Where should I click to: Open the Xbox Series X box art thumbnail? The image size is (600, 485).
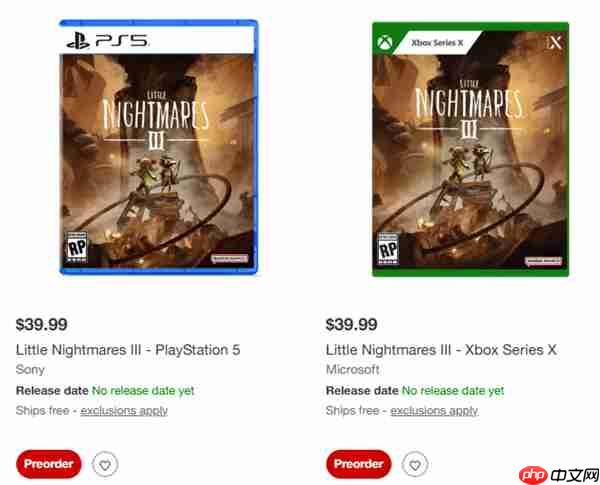(x=469, y=148)
